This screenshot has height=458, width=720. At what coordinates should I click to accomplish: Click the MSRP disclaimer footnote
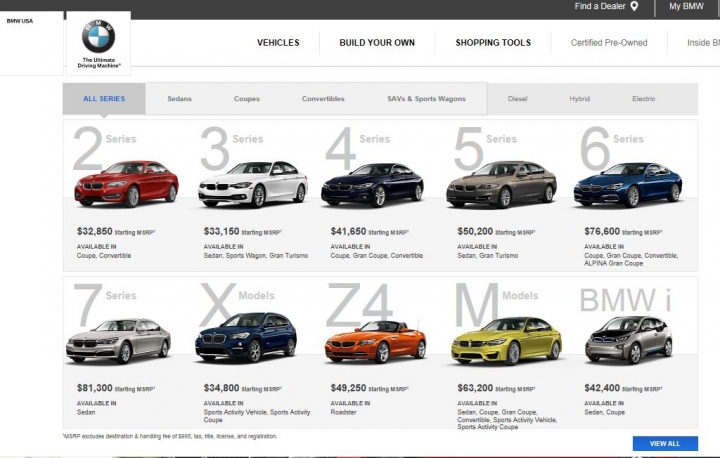[170, 436]
